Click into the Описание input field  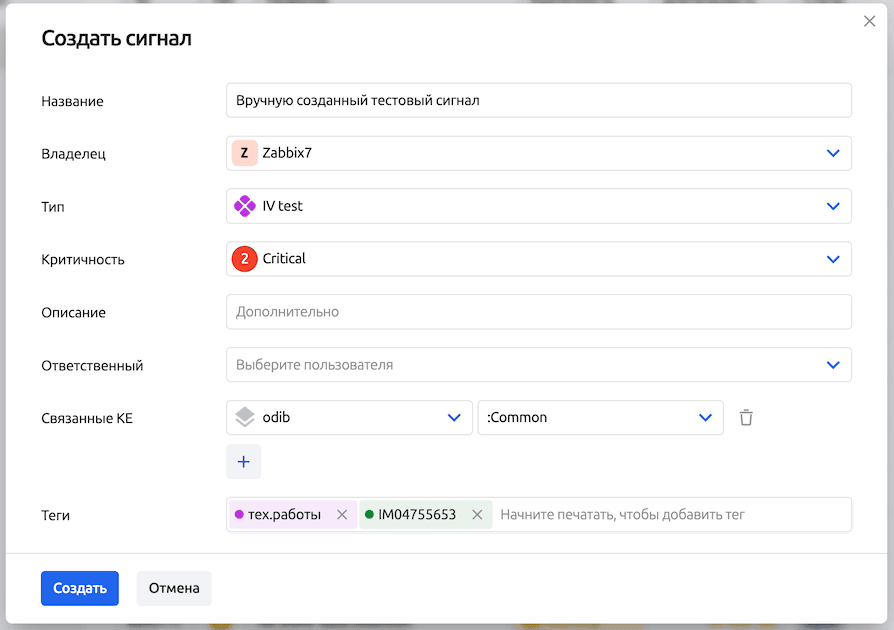click(538, 312)
